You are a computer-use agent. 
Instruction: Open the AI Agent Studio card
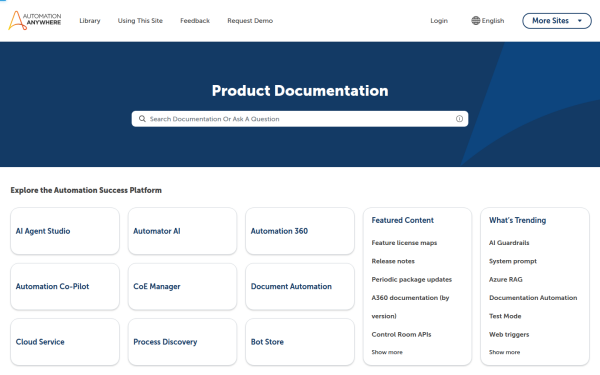[65, 231]
